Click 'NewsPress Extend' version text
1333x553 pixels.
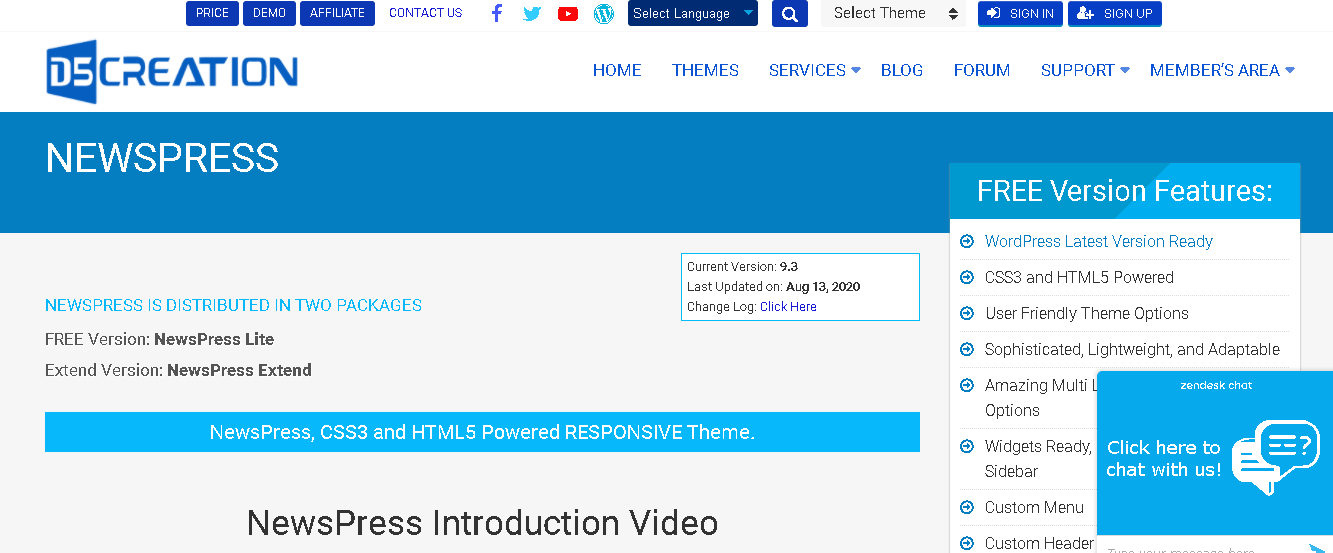pyautogui.click(x=239, y=370)
